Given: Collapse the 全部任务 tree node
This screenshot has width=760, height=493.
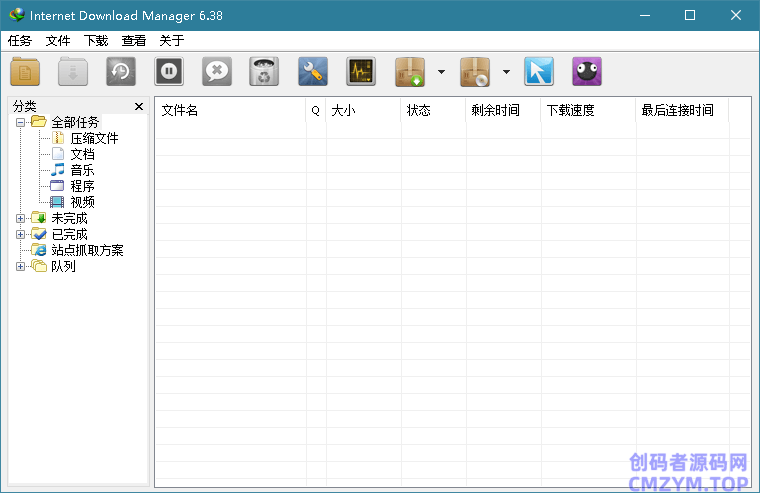Looking at the screenshot, I should coord(21,122).
